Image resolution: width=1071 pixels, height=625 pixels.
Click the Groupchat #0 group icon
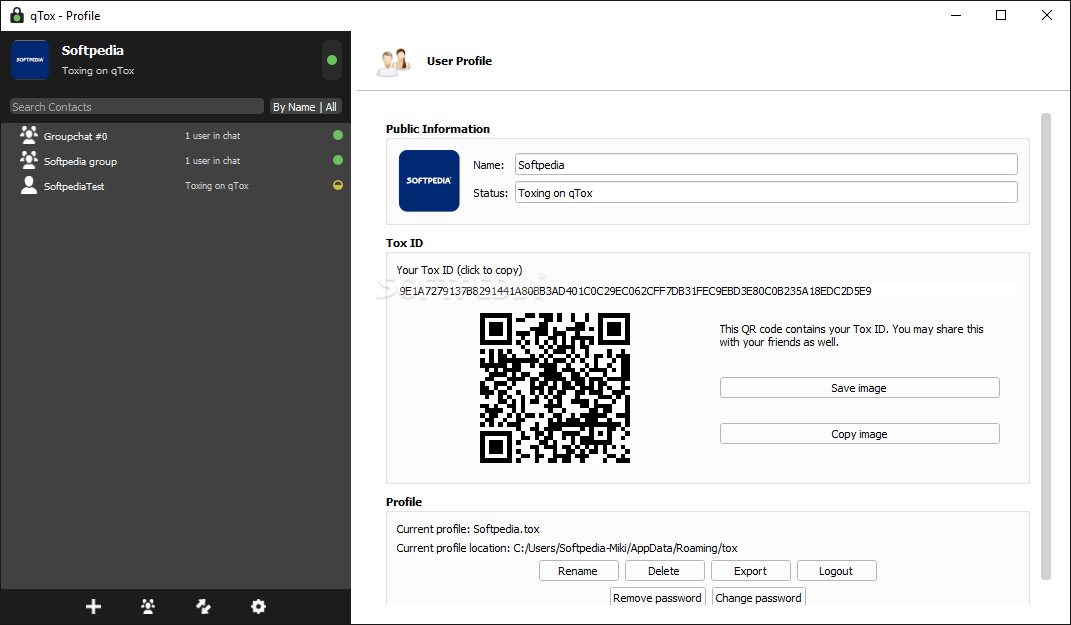(29, 135)
